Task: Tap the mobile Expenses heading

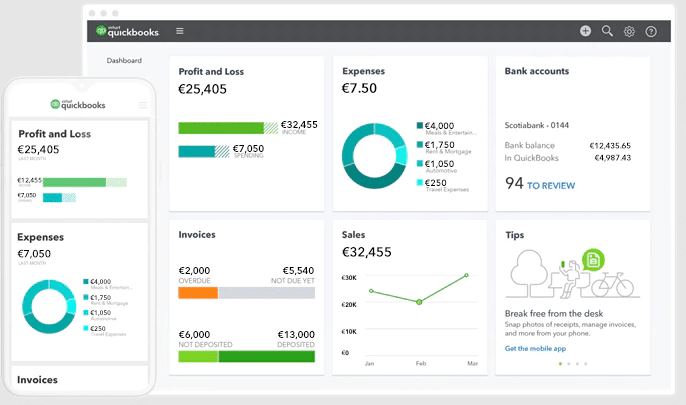Action: [x=40, y=237]
